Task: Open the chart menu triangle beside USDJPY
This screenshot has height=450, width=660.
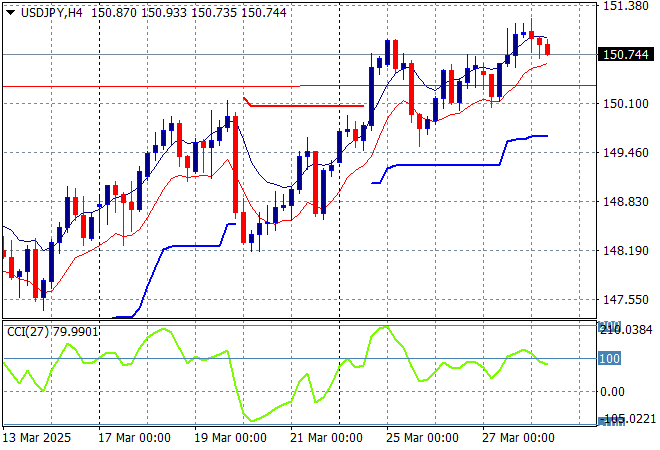Action: coord(11,13)
